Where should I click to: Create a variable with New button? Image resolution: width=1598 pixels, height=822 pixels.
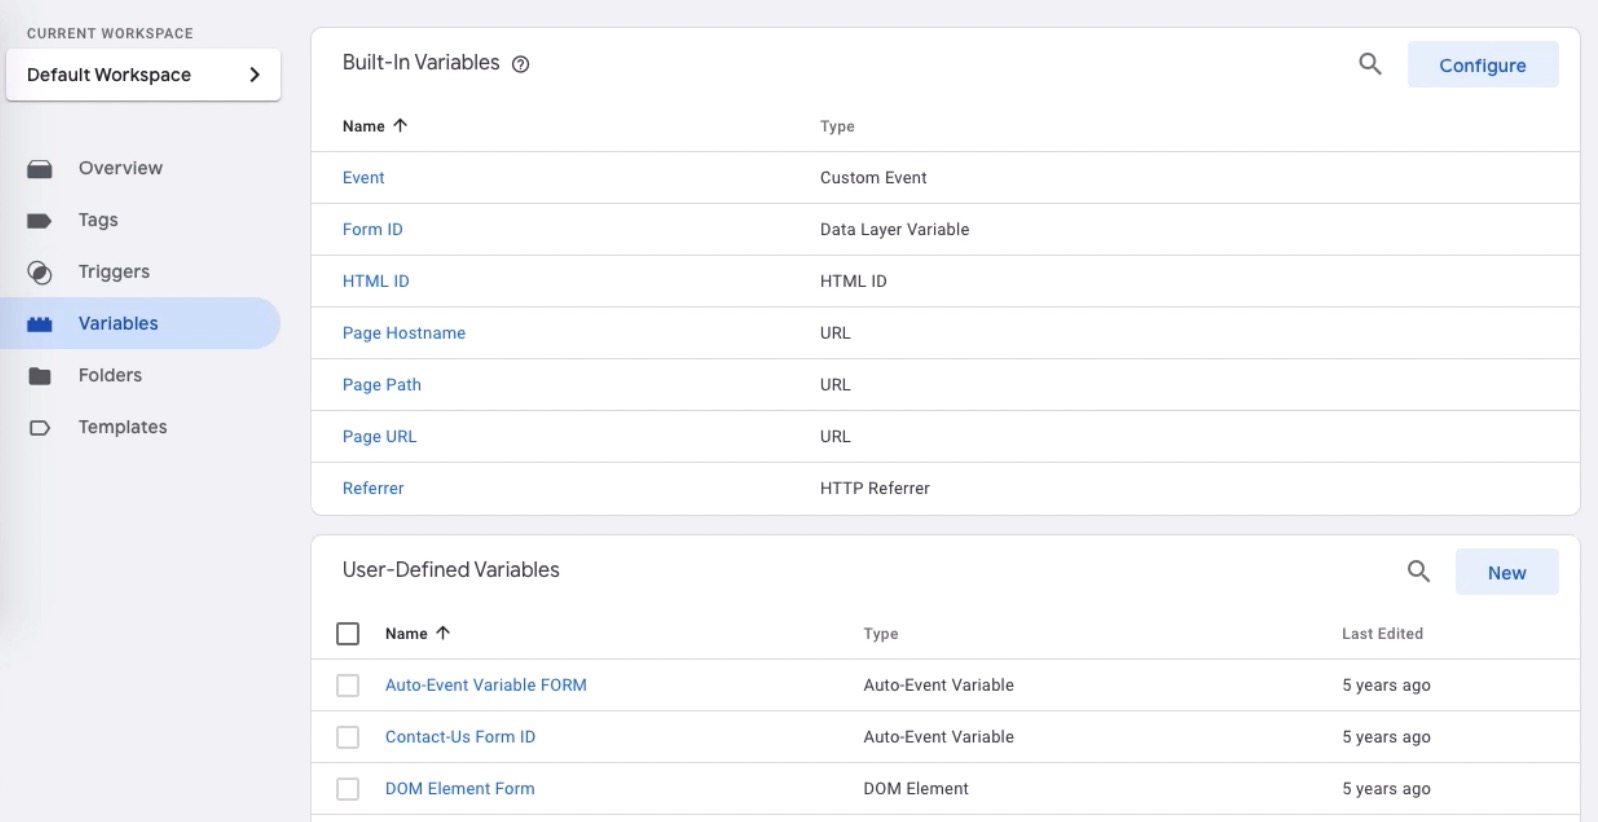(1506, 573)
